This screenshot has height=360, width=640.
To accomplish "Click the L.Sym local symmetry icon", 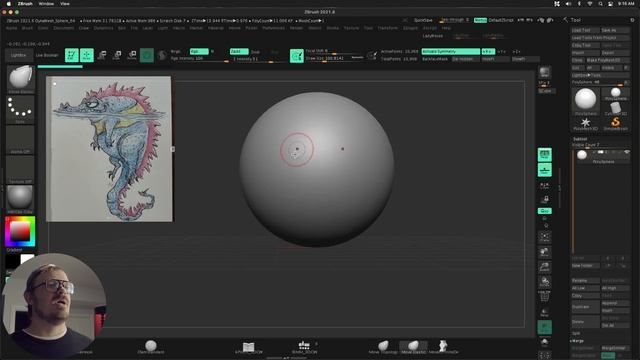I will tap(544, 186).
